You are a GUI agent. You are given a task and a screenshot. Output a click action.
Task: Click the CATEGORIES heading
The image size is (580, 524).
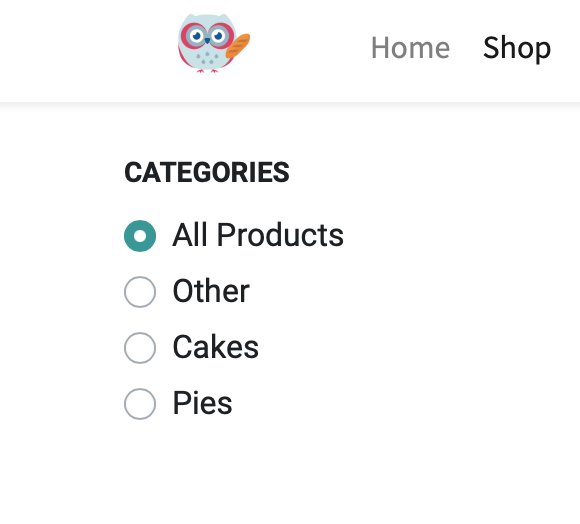coord(207,172)
